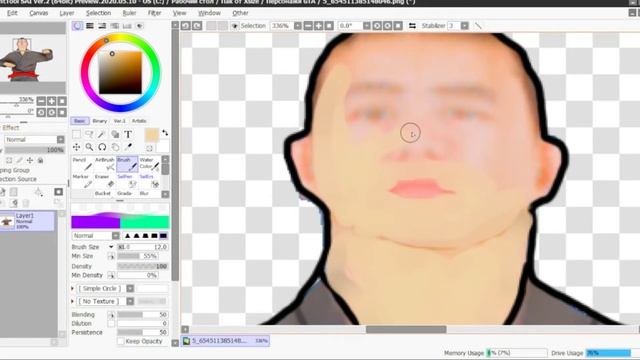Select the Magic Wand tool
Viewport: 640px width, 360px height.
tap(102, 134)
